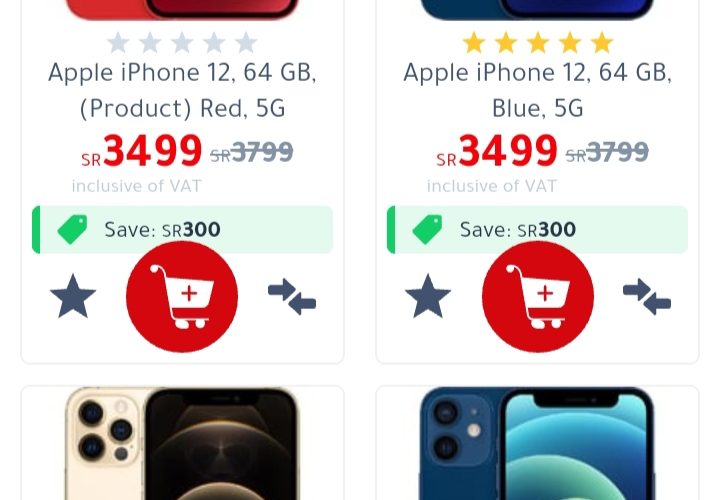
Task: Click the blue iPhone image at top right
Action: pyautogui.click(x=537, y=10)
